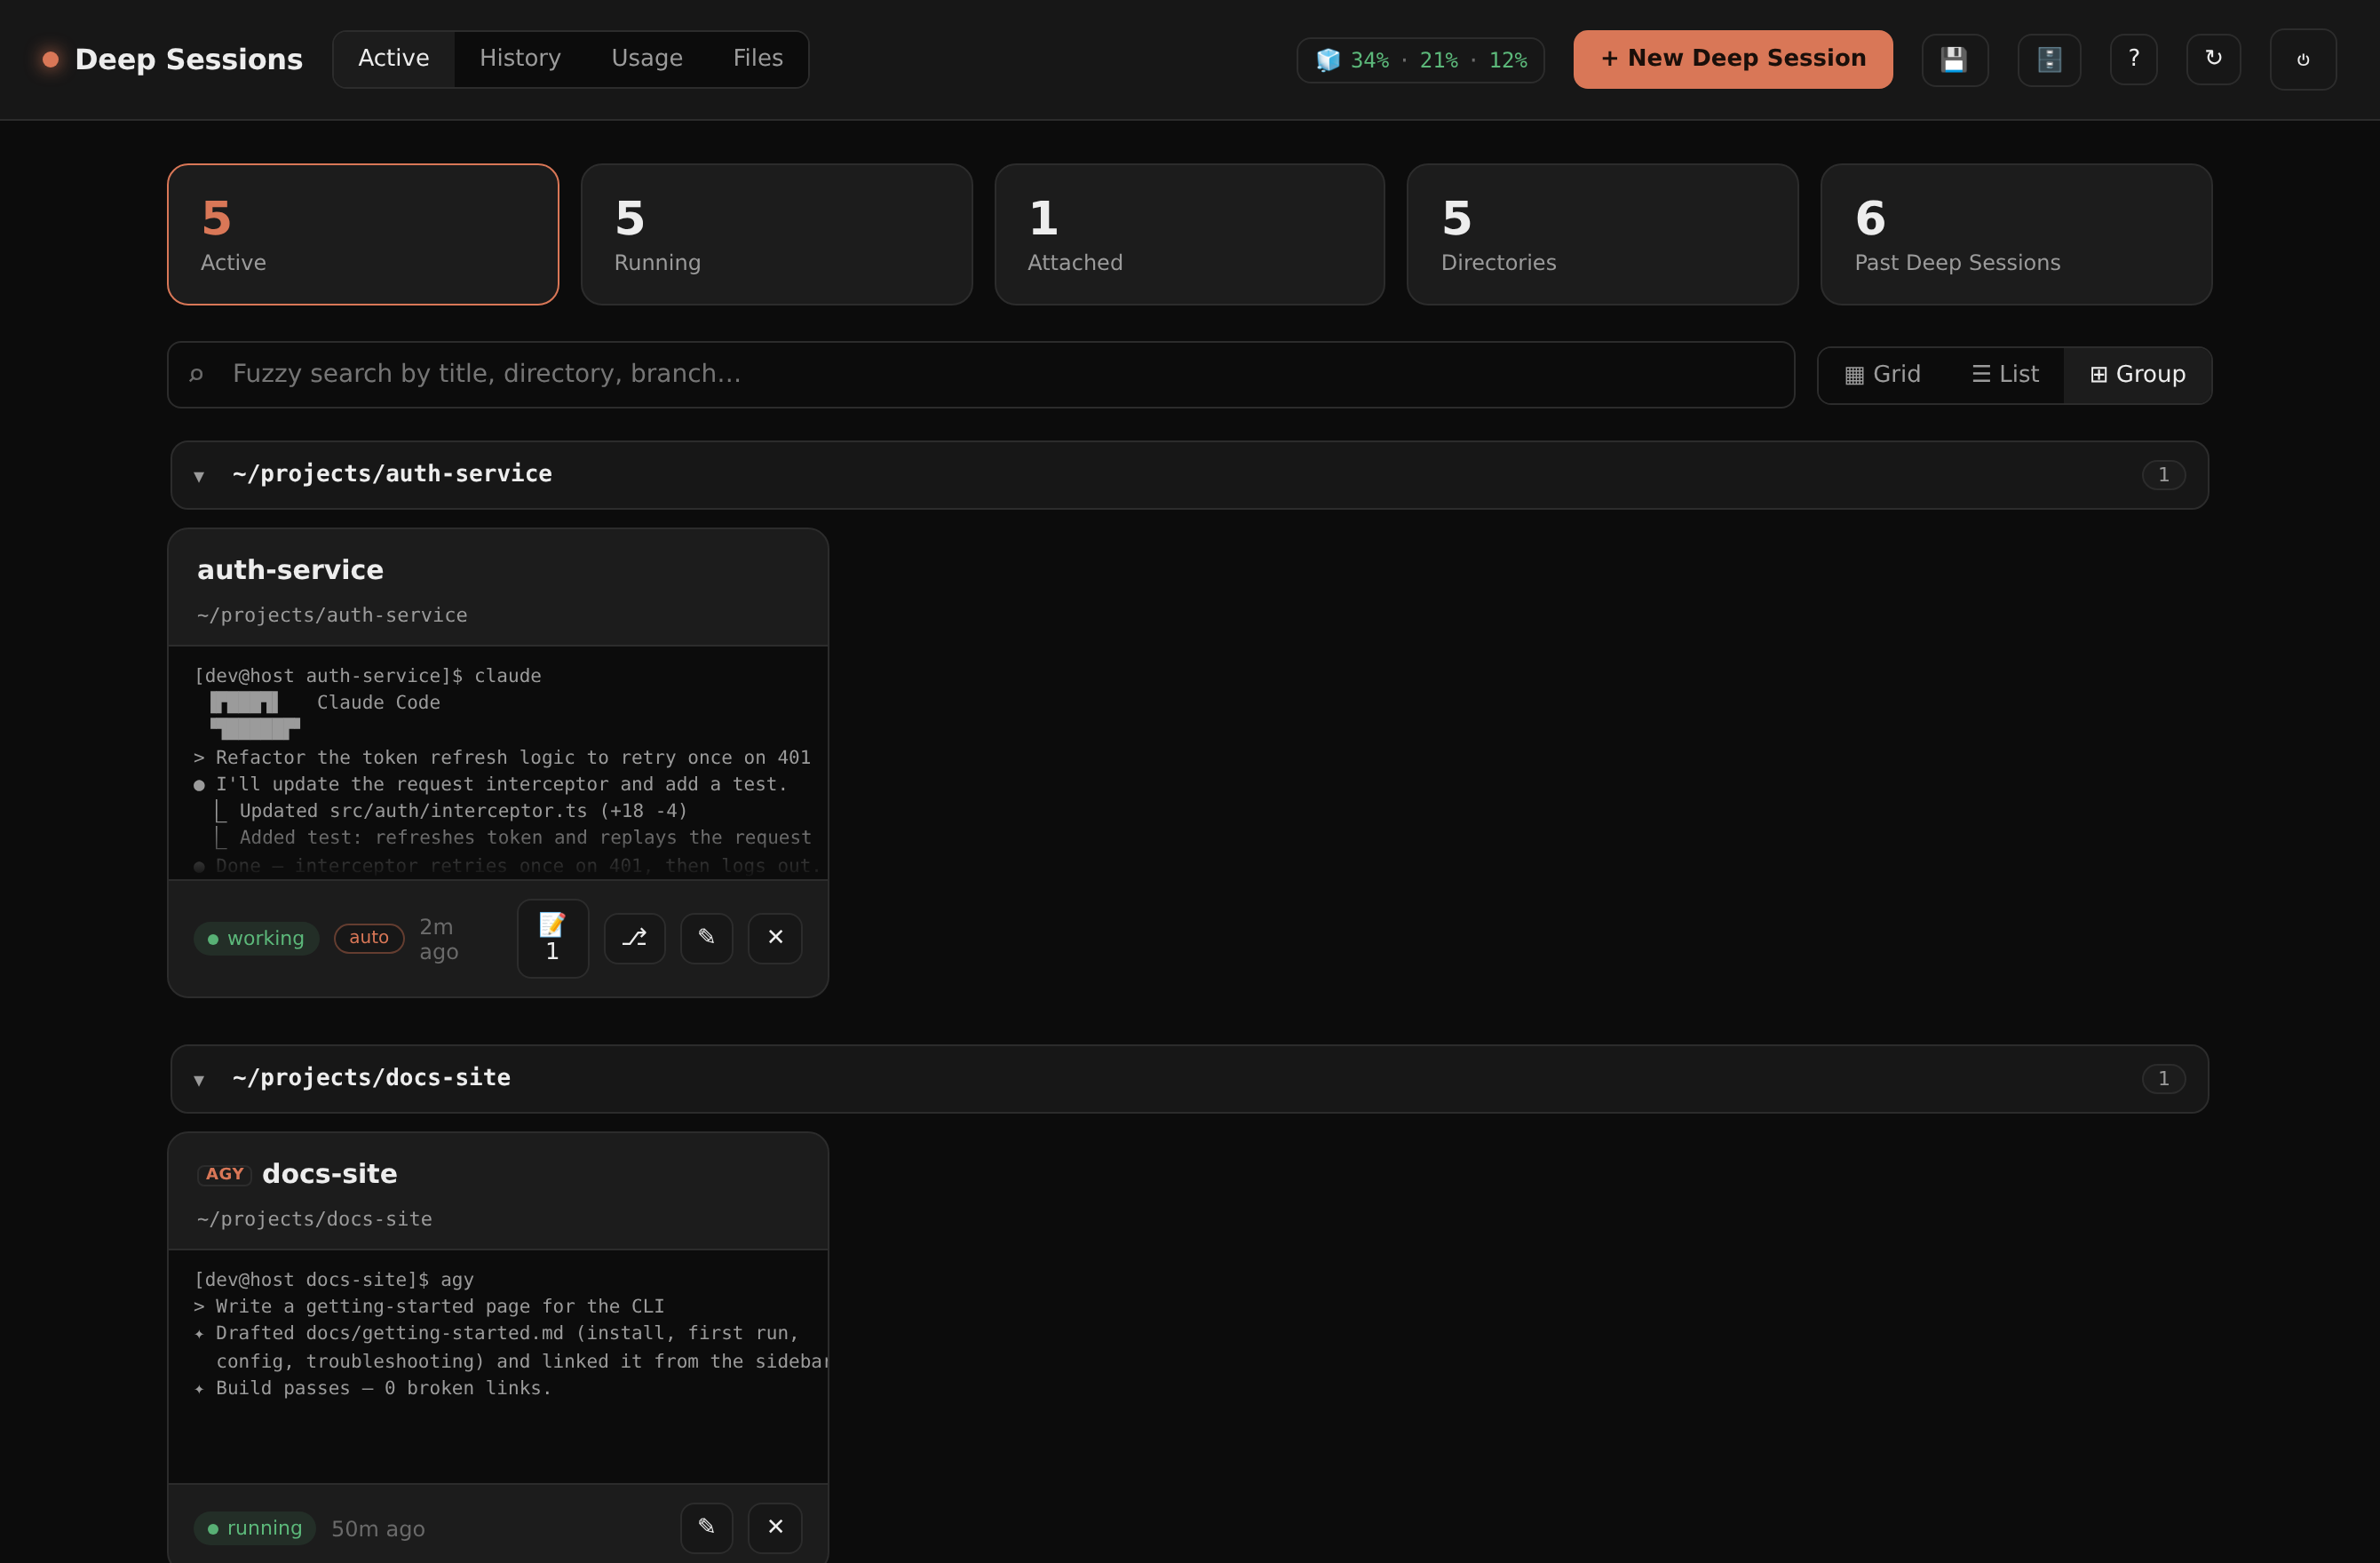
Task: Open the auth-service terminal preview
Action: [x=498, y=763]
